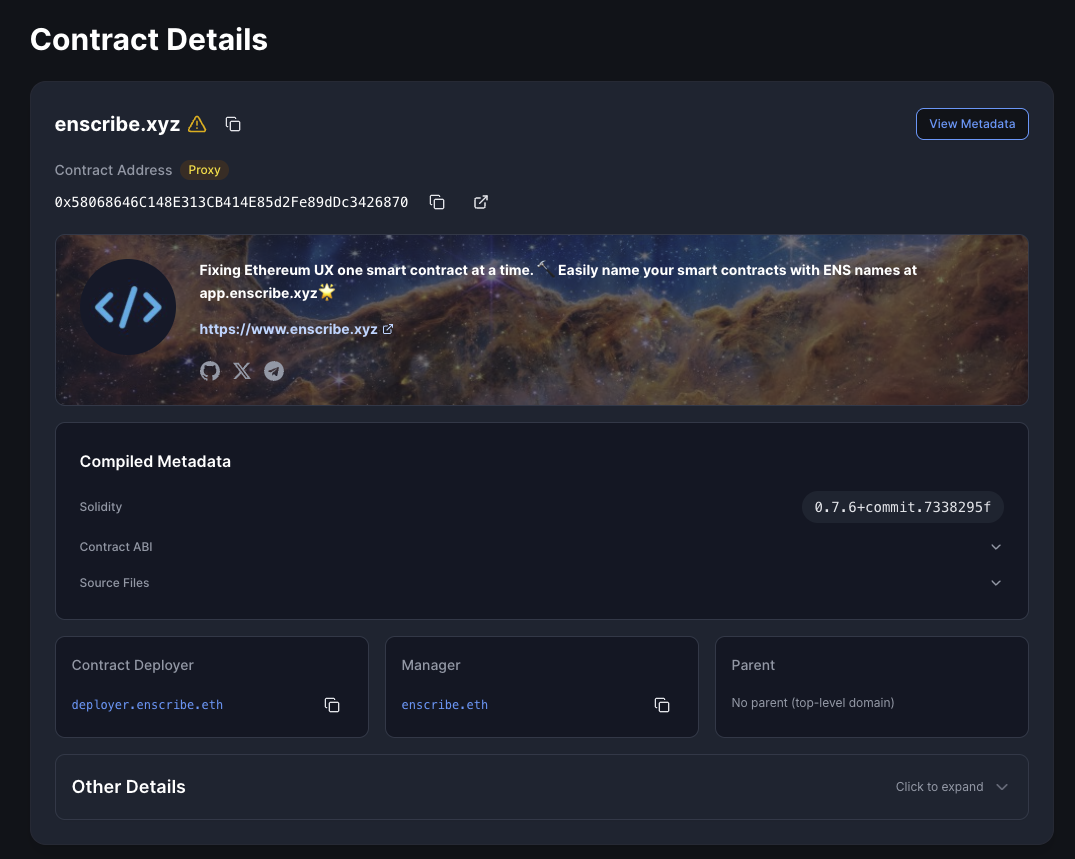The width and height of the screenshot is (1075, 859).
Task: Open the enscribe.eth Manager link
Action: [445, 705]
